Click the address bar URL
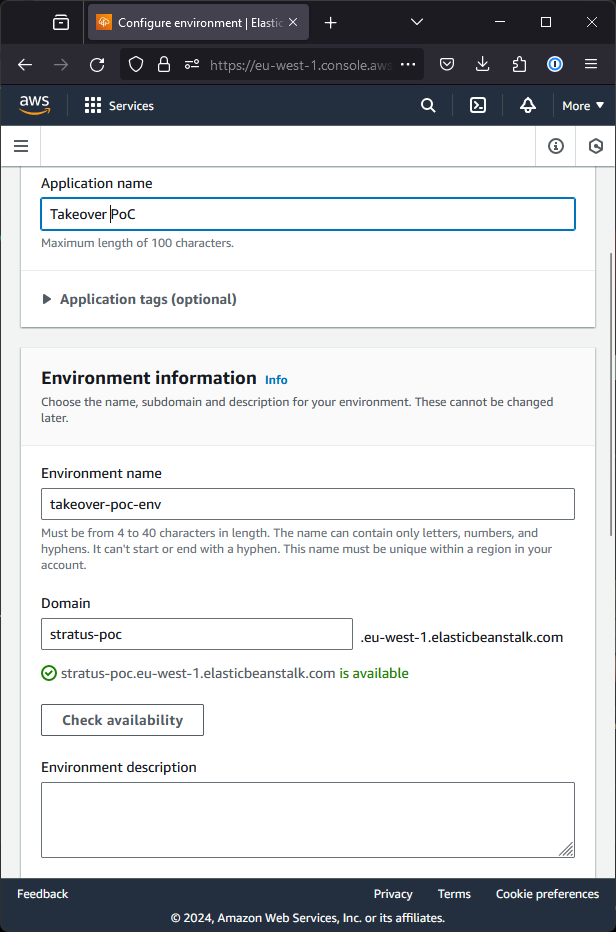Viewport: 616px width, 932px height. 301,65
